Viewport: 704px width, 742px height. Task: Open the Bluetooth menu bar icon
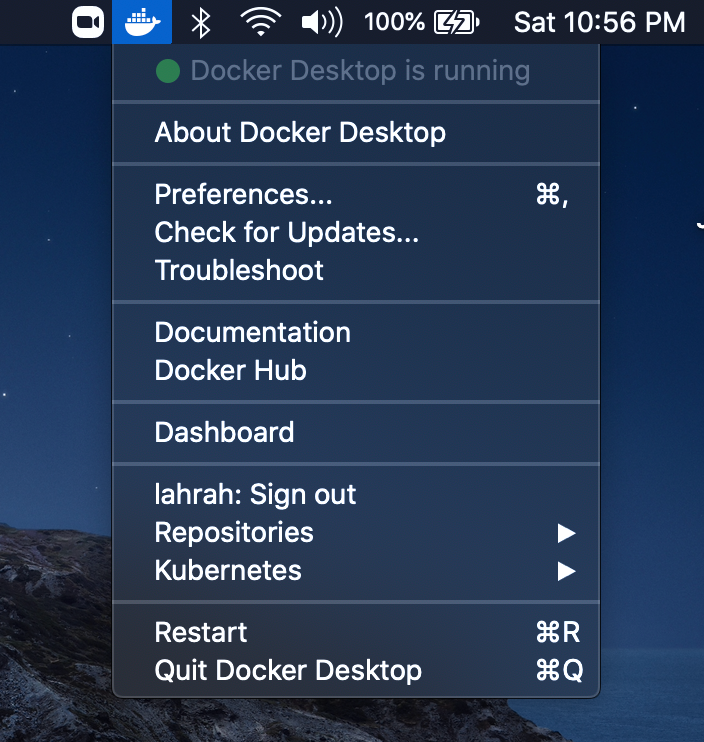tap(201, 22)
